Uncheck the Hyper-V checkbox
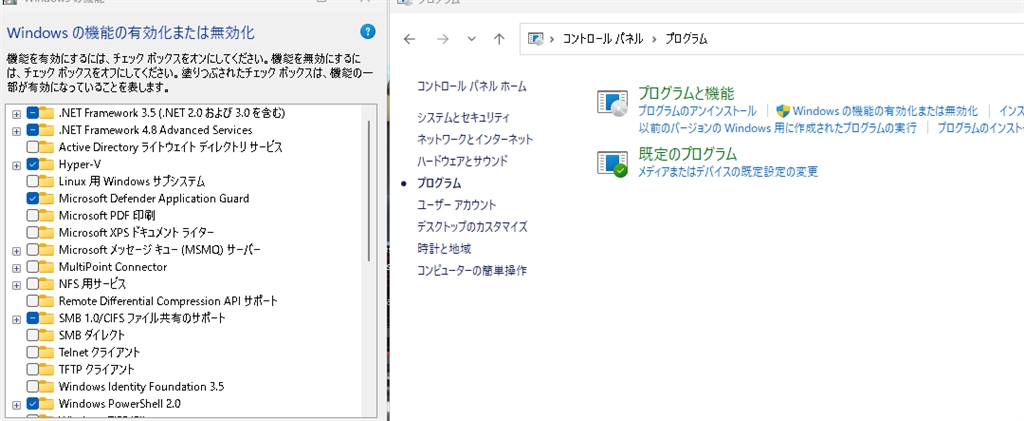This screenshot has width=1024, height=421. click(32, 164)
